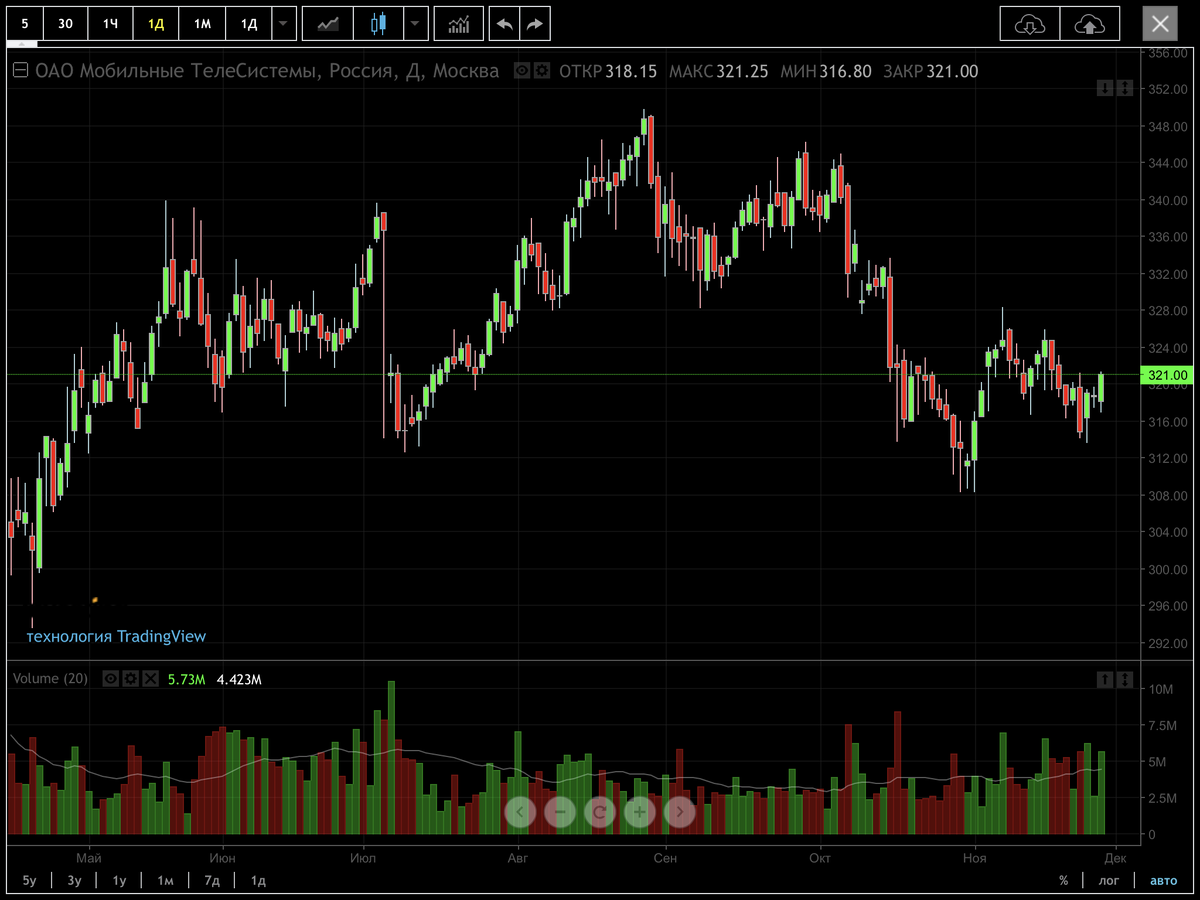This screenshot has width=1200, height=900.
Task: Open the interval dropdown arrow
Action: (x=284, y=24)
